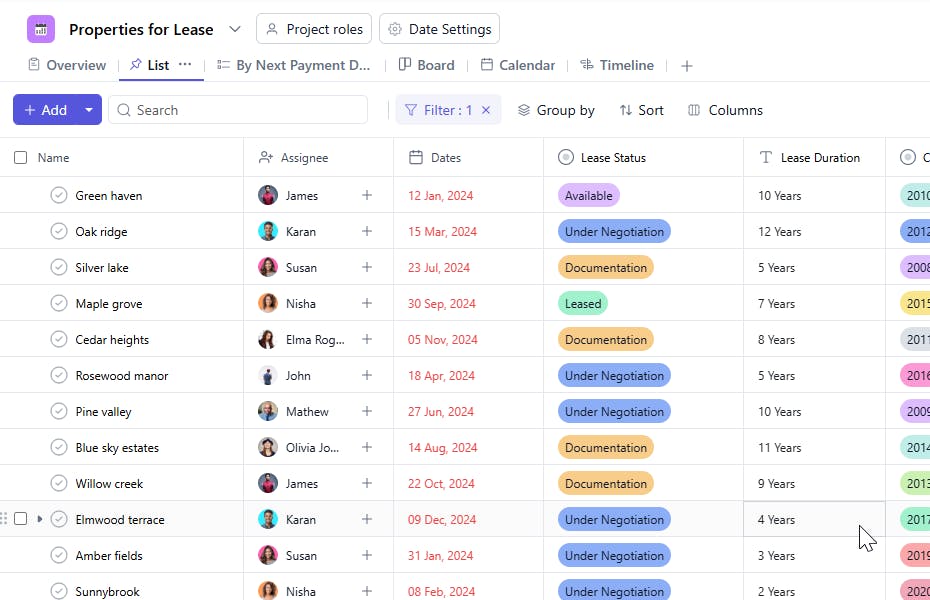Switch to the Timeline tab

click(617, 65)
